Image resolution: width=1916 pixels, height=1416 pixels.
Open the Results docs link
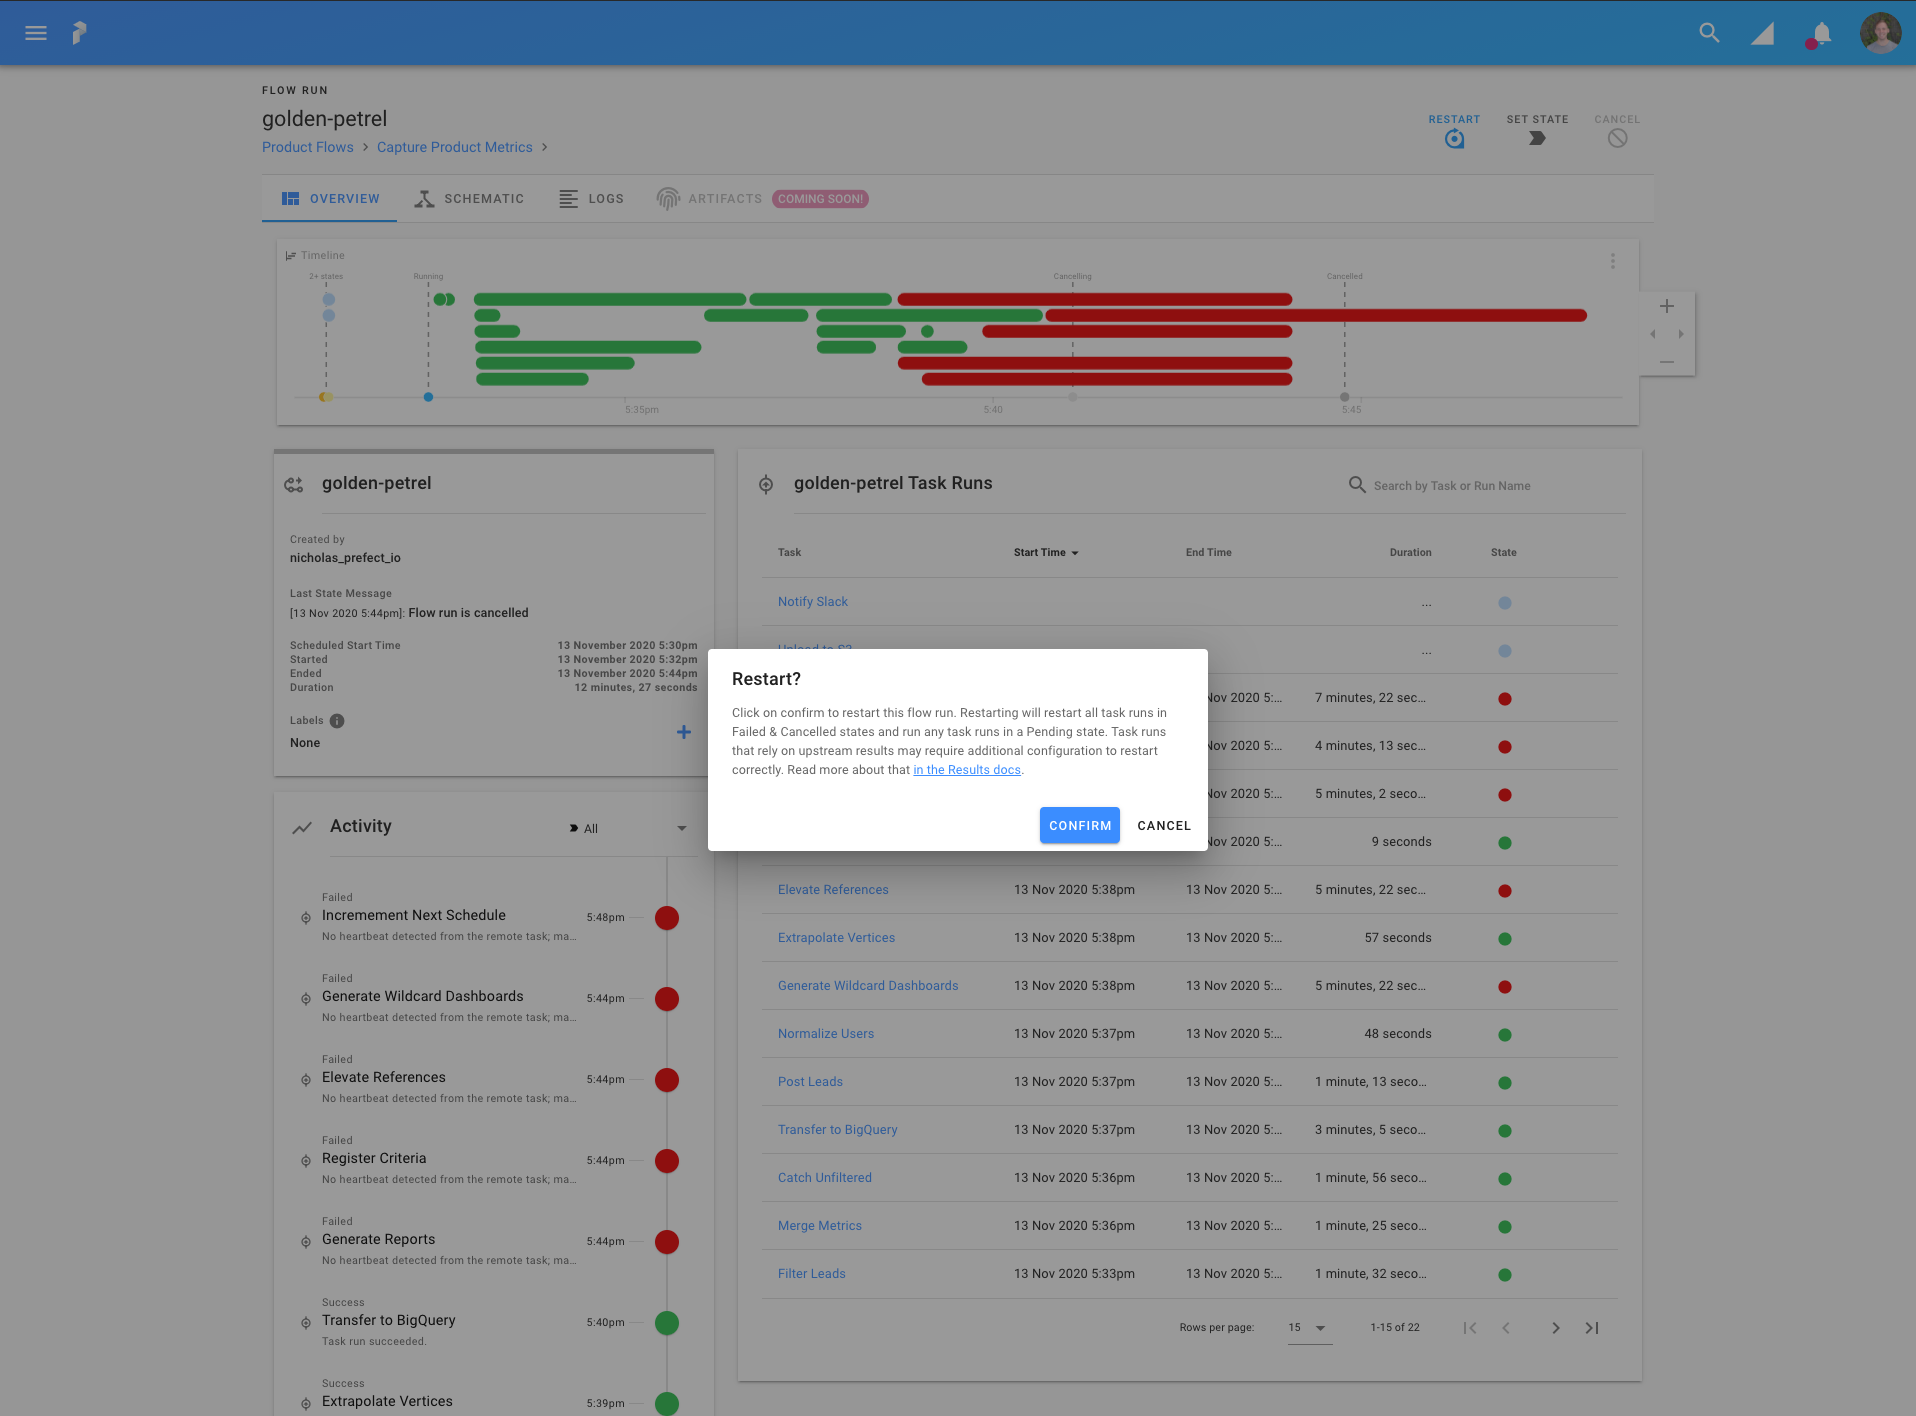pos(967,770)
